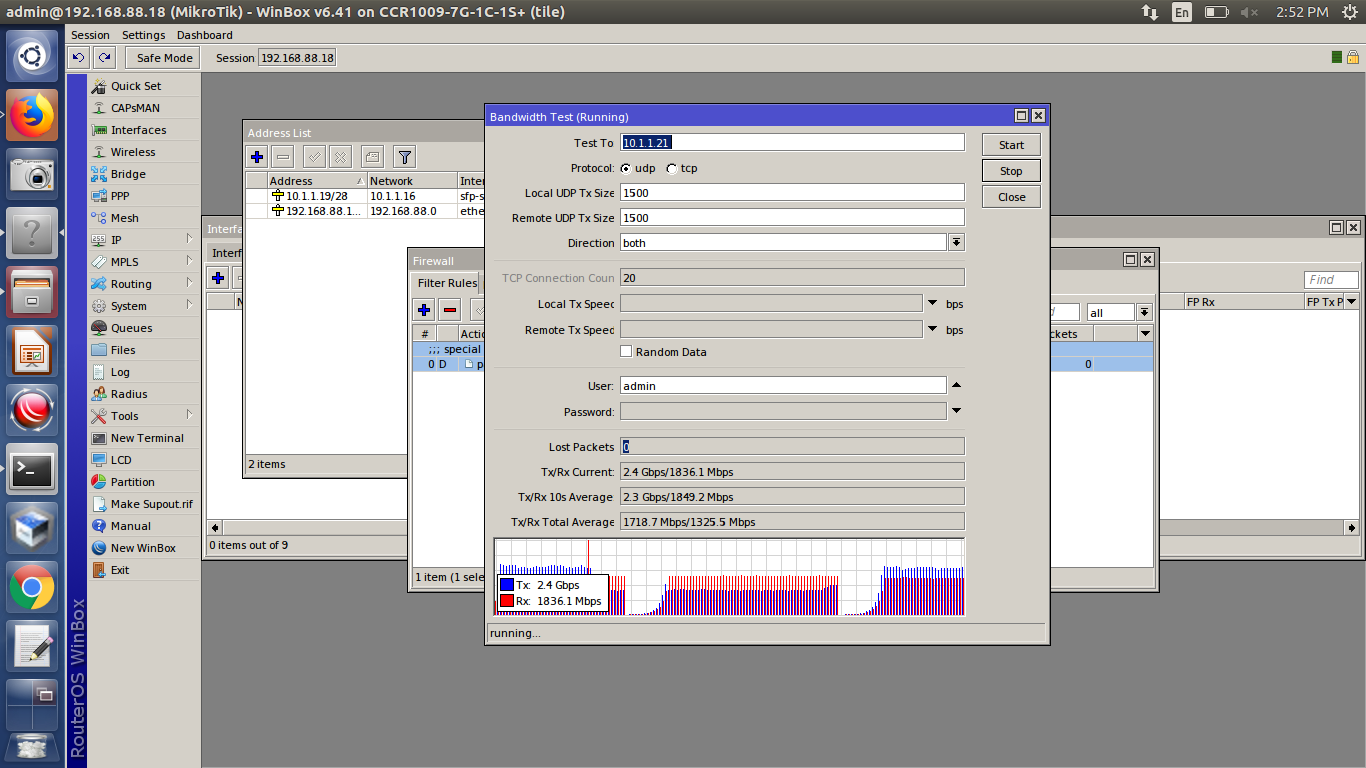Click the User field containing admin
This screenshot has height=768, width=1366.
(783, 385)
